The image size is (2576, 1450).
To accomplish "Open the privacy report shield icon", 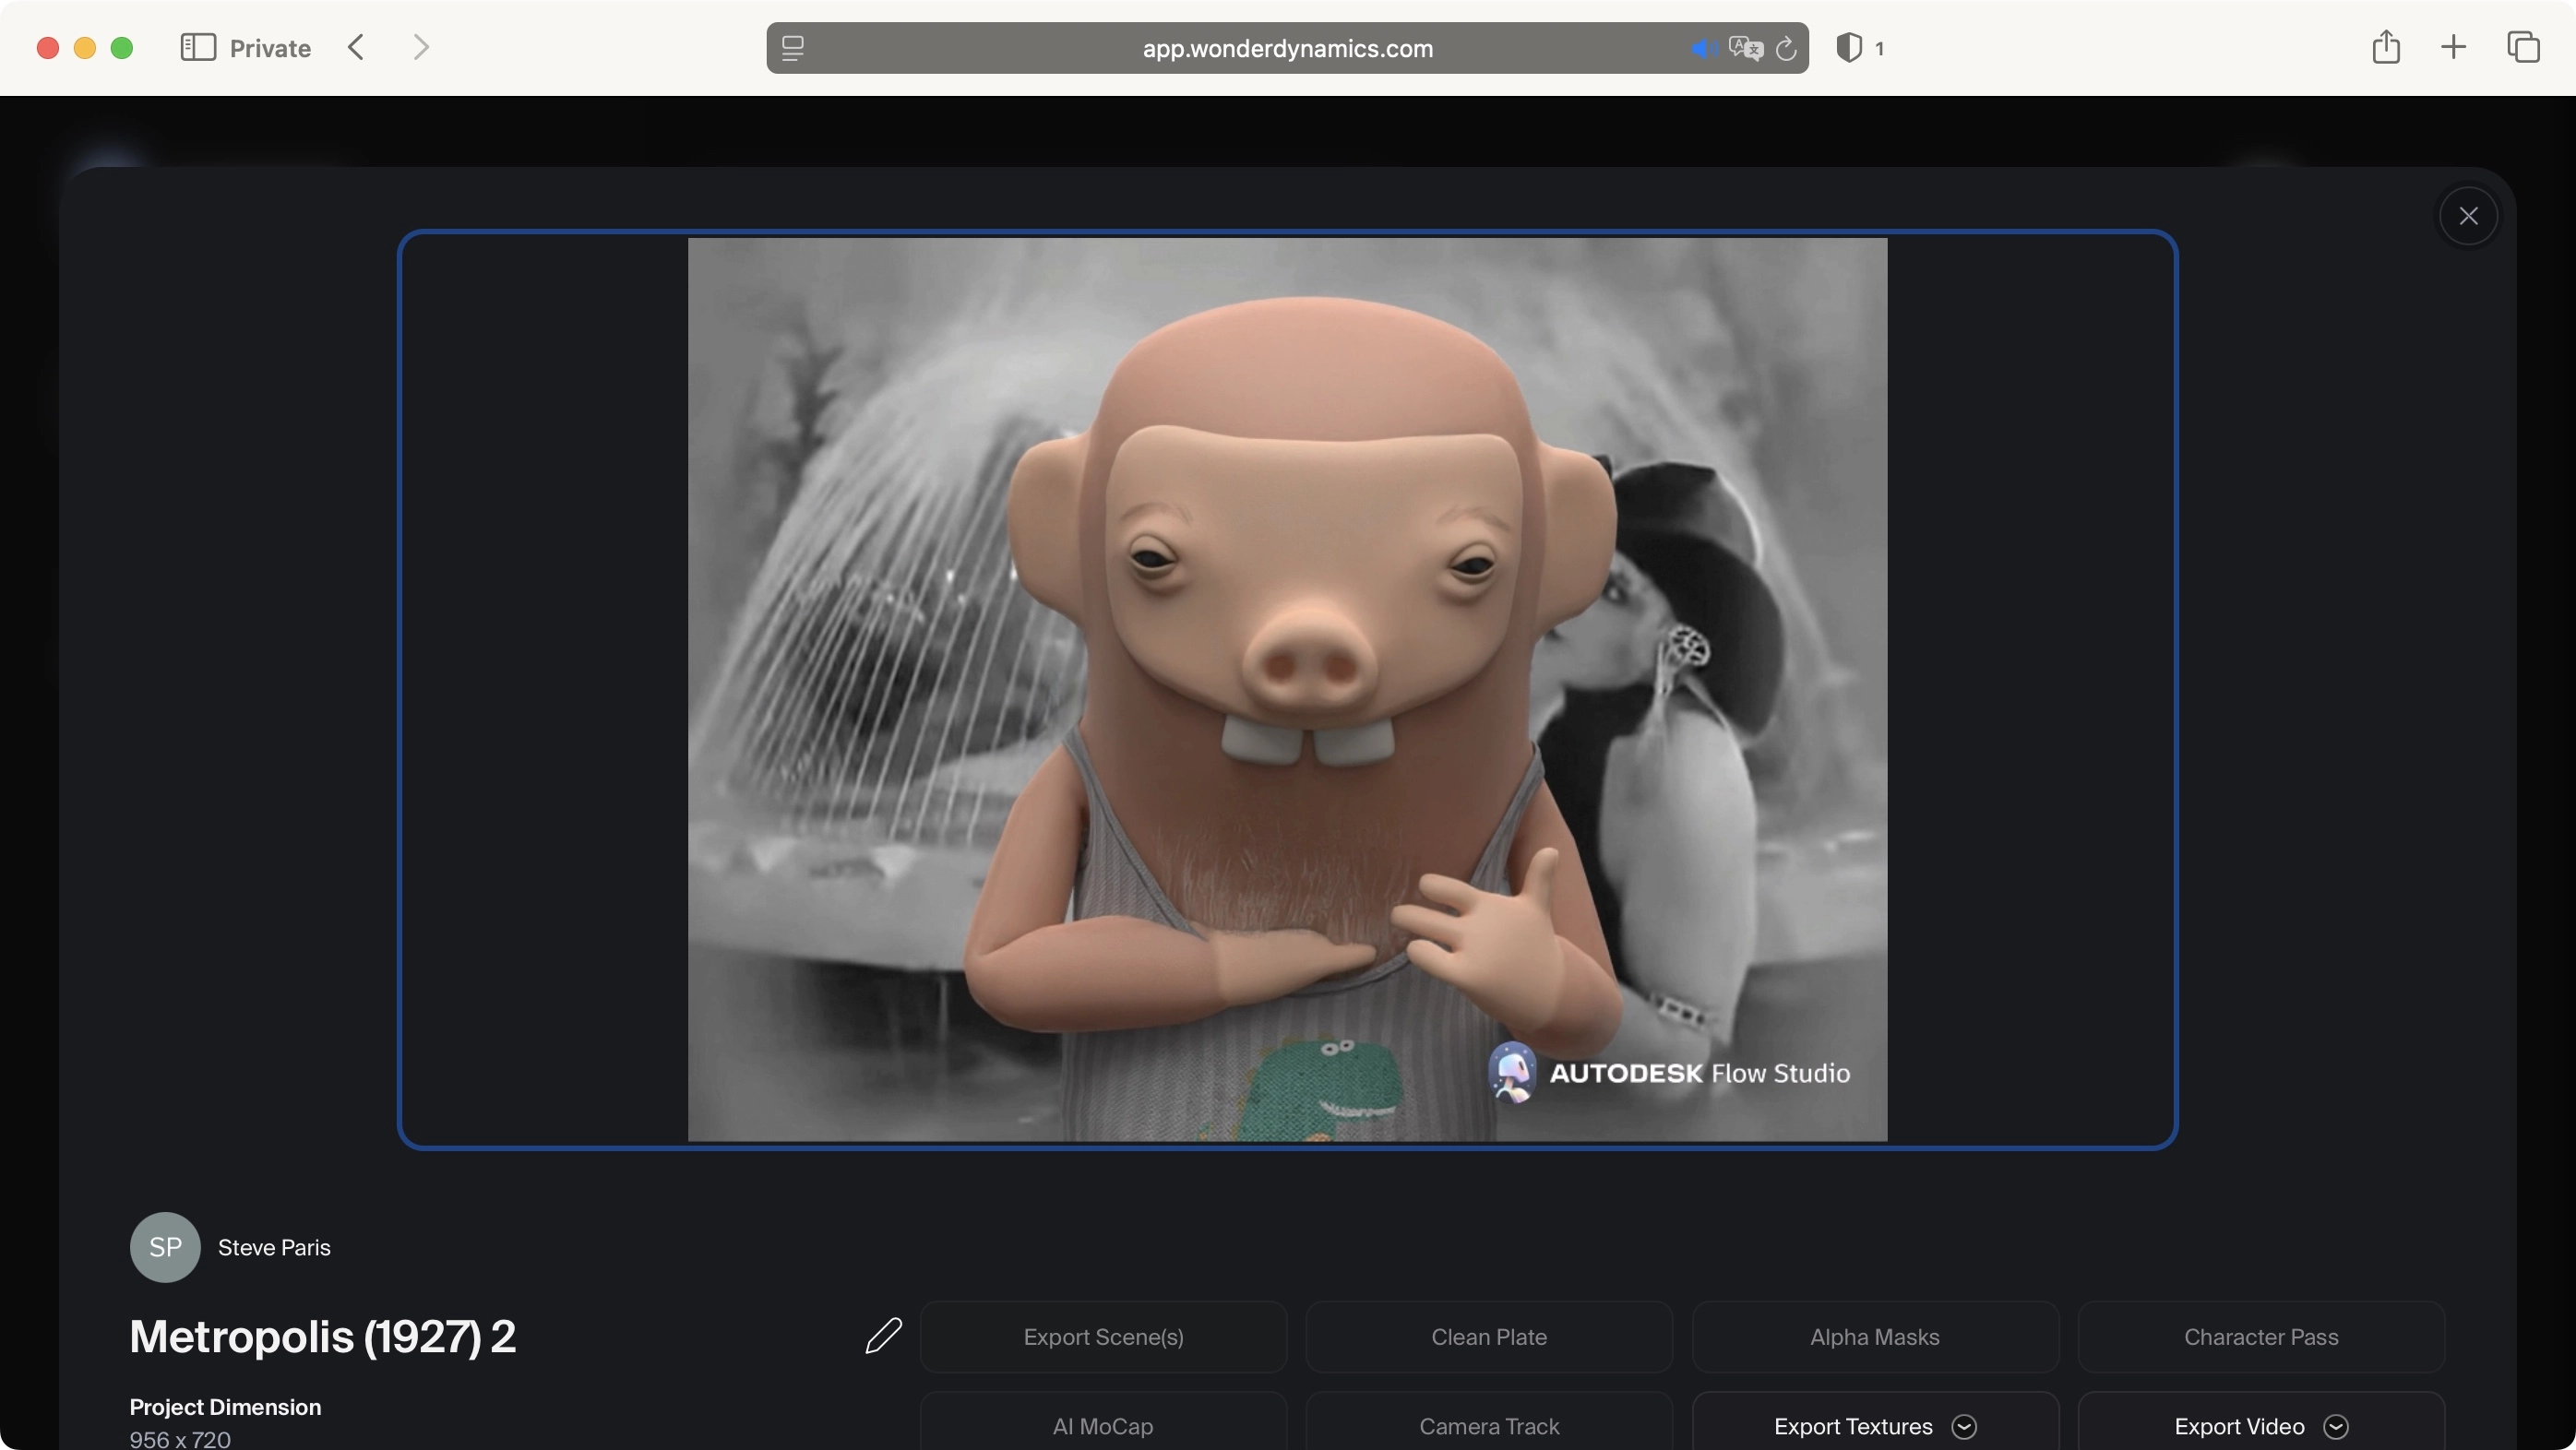I will [1849, 48].
